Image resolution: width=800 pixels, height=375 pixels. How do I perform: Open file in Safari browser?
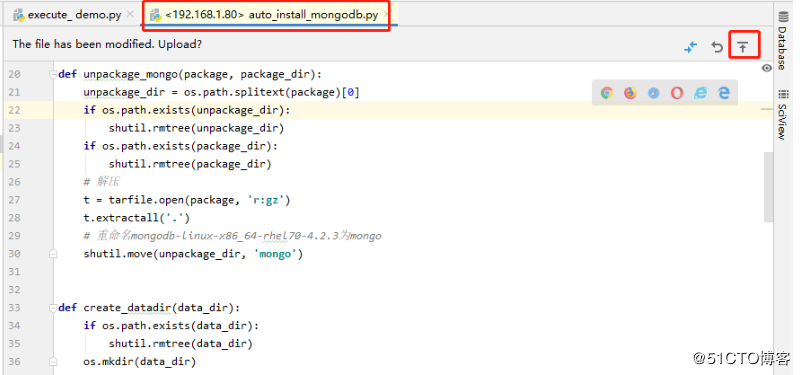[654, 93]
